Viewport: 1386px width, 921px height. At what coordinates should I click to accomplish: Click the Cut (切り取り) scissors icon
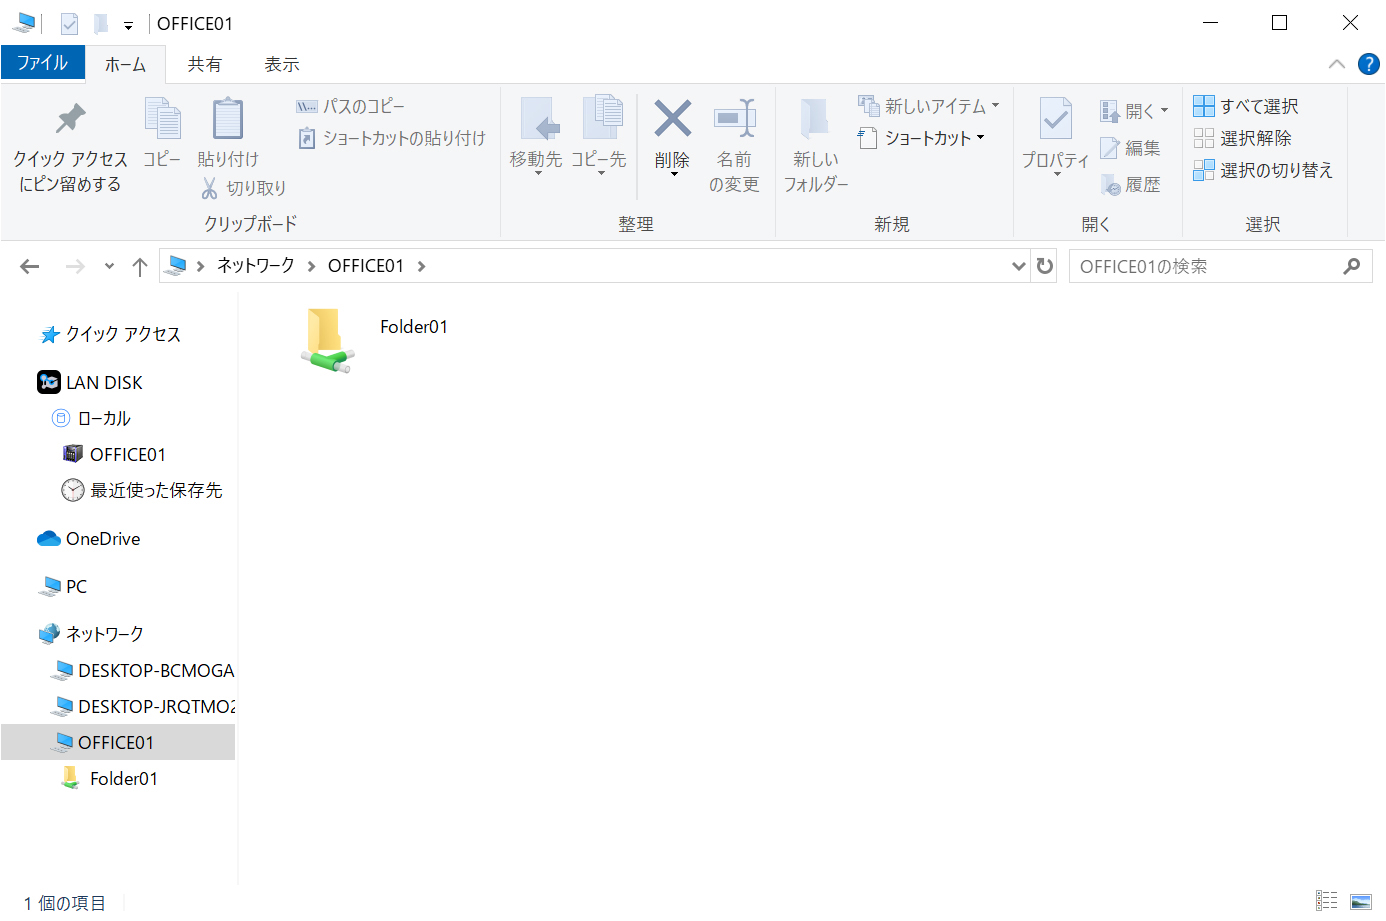(209, 188)
